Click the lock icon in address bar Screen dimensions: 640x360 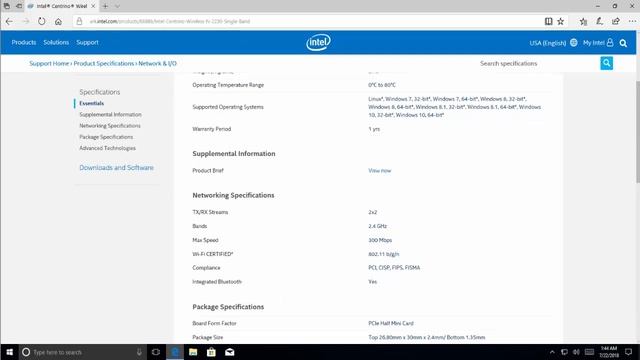click(x=79, y=21)
